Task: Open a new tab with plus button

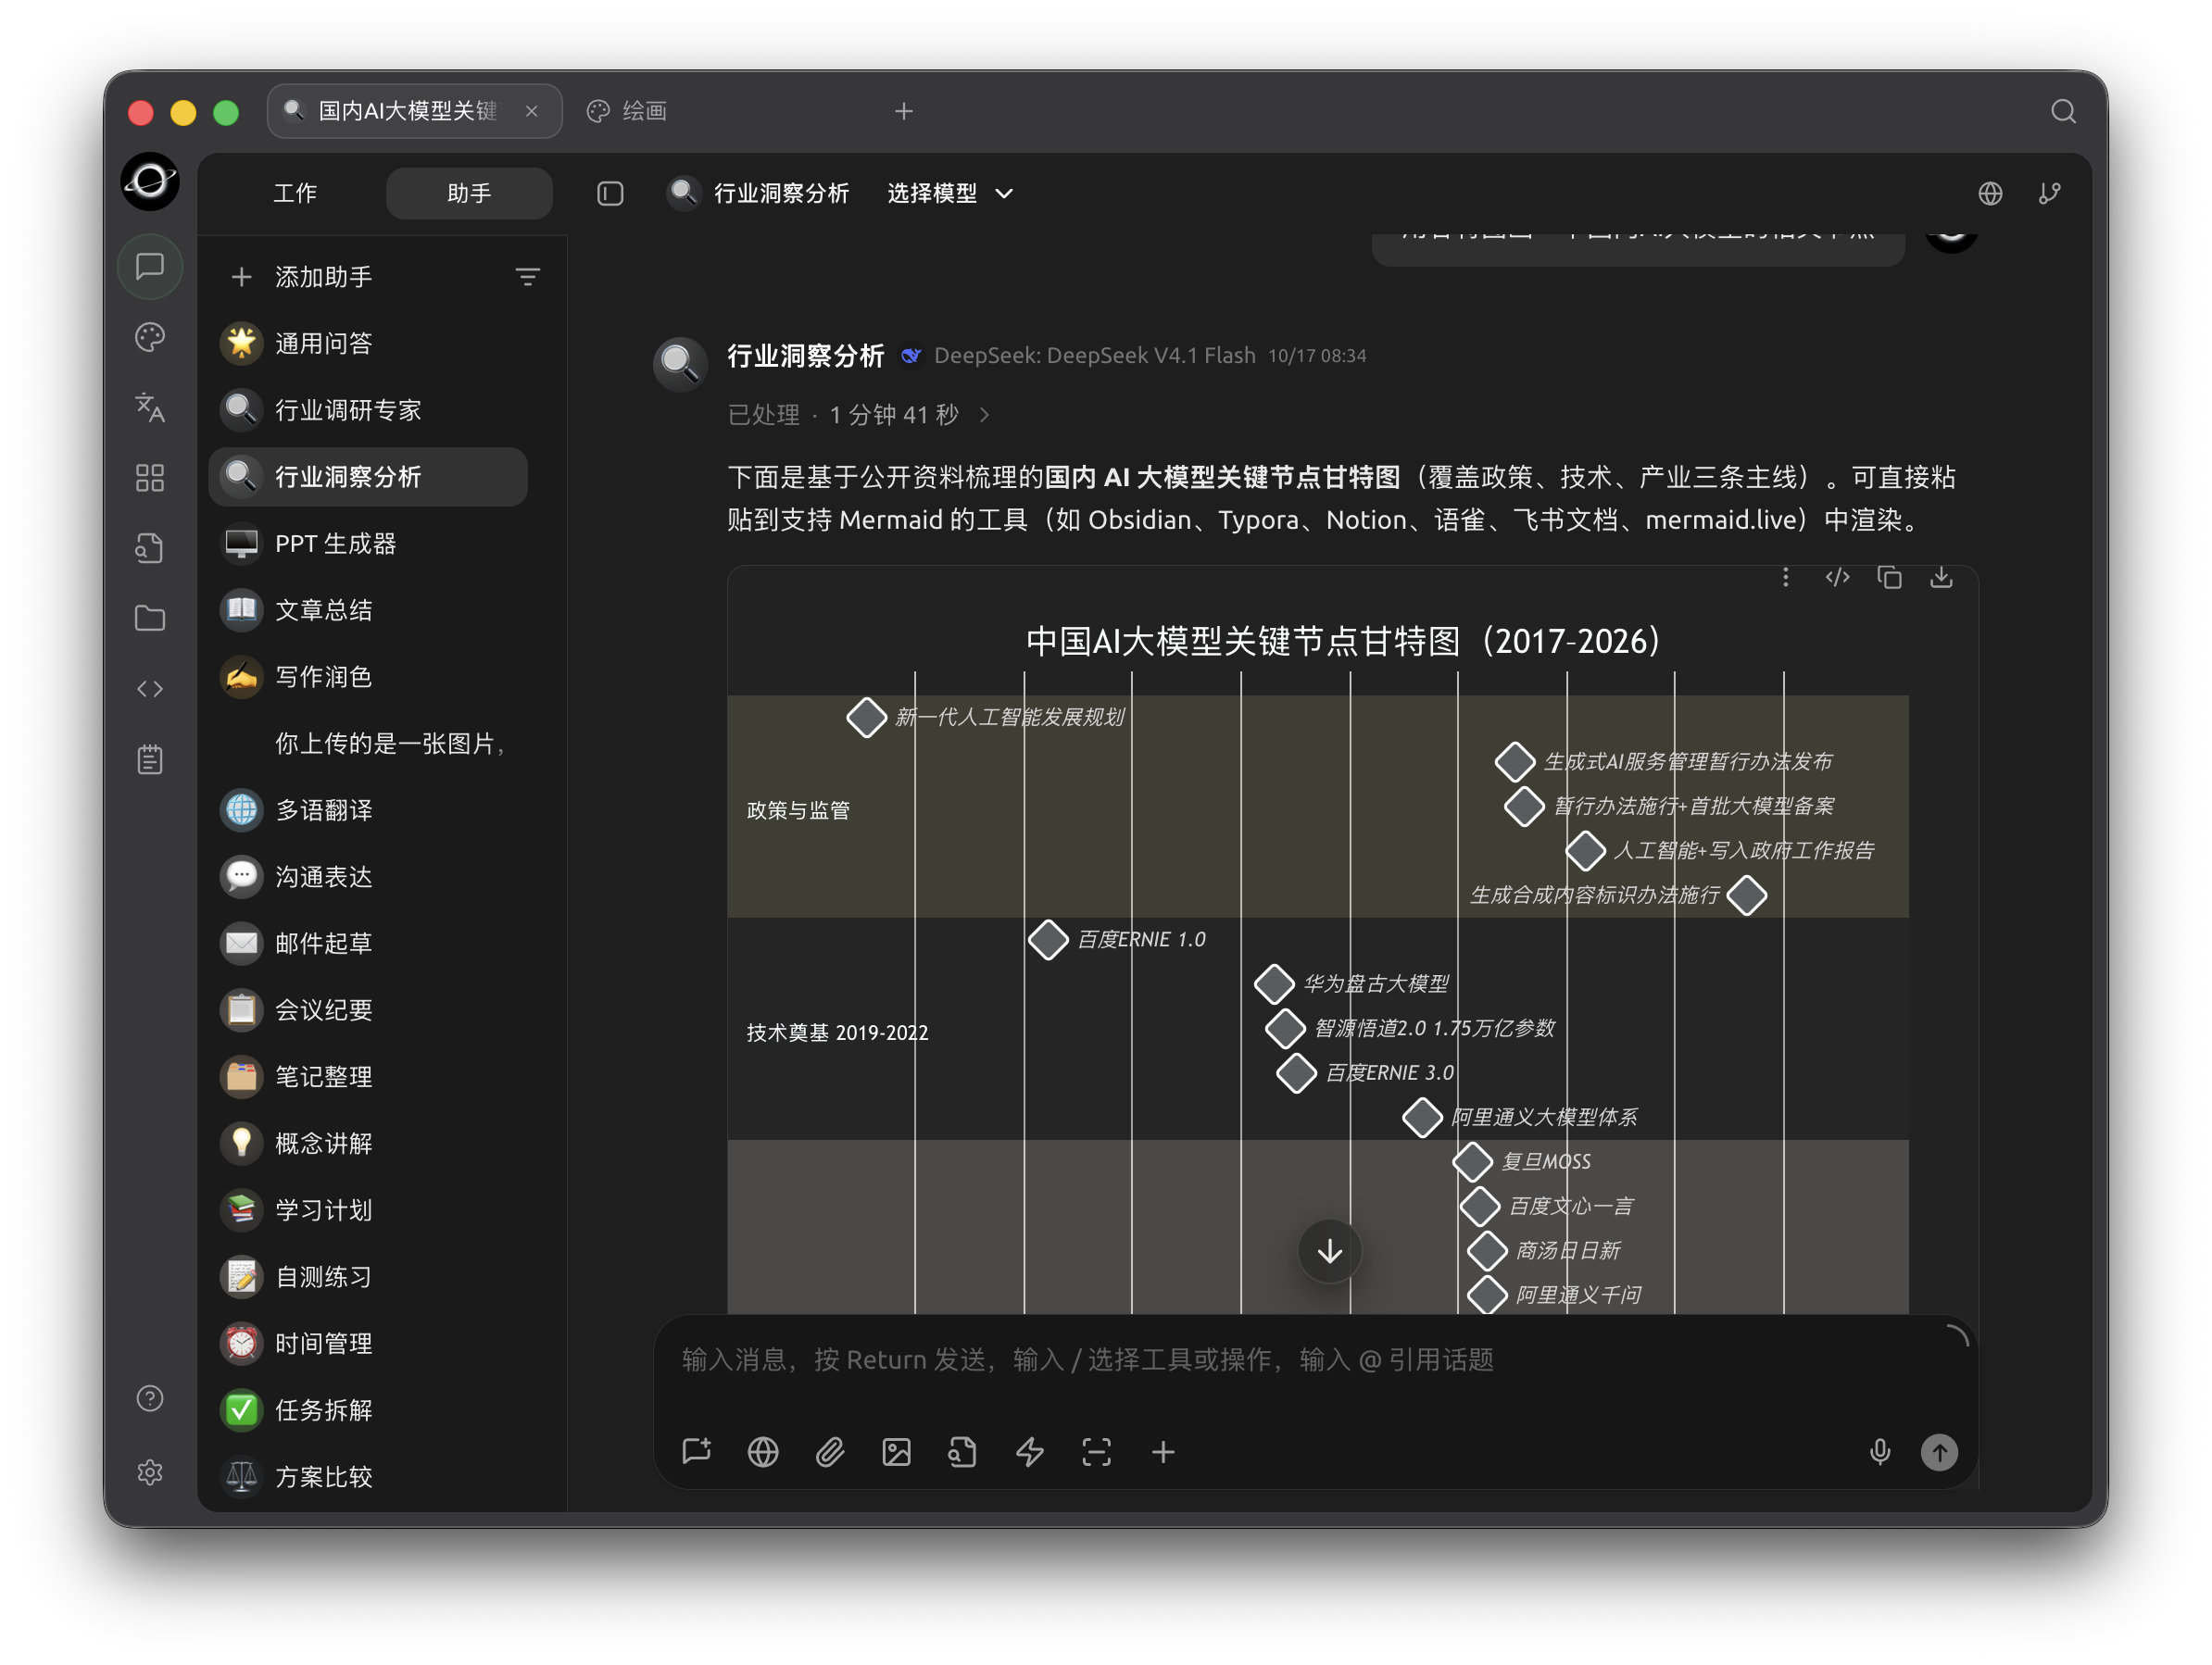Action: coord(904,111)
